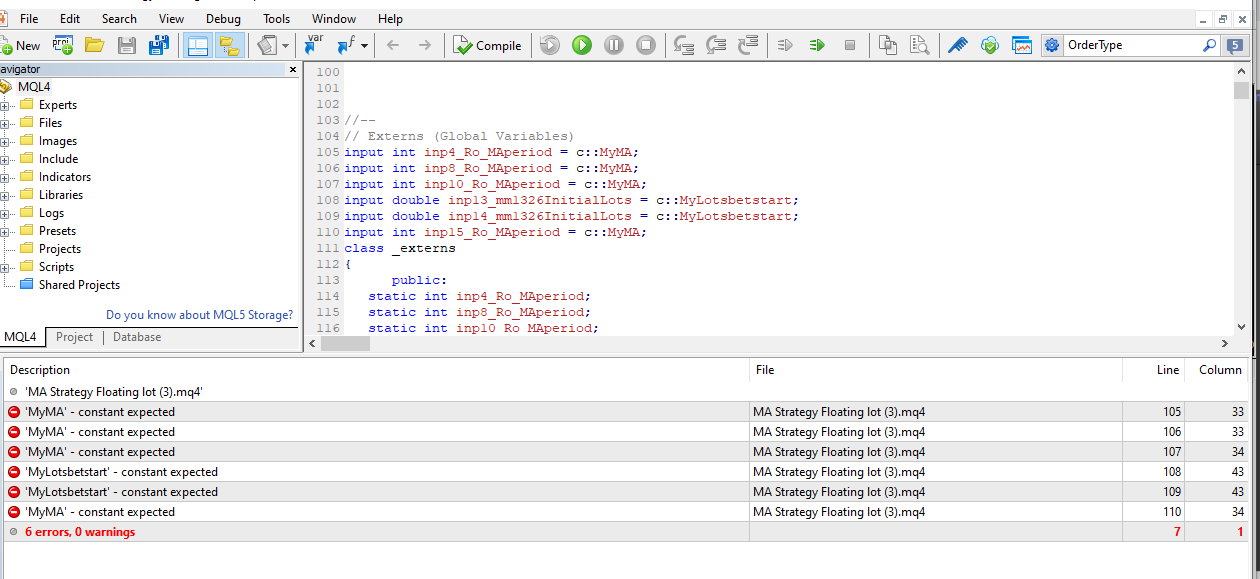This screenshot has height=579, width=1260.
Task: Open a file with the folder icon
Action: coord(95,45)
